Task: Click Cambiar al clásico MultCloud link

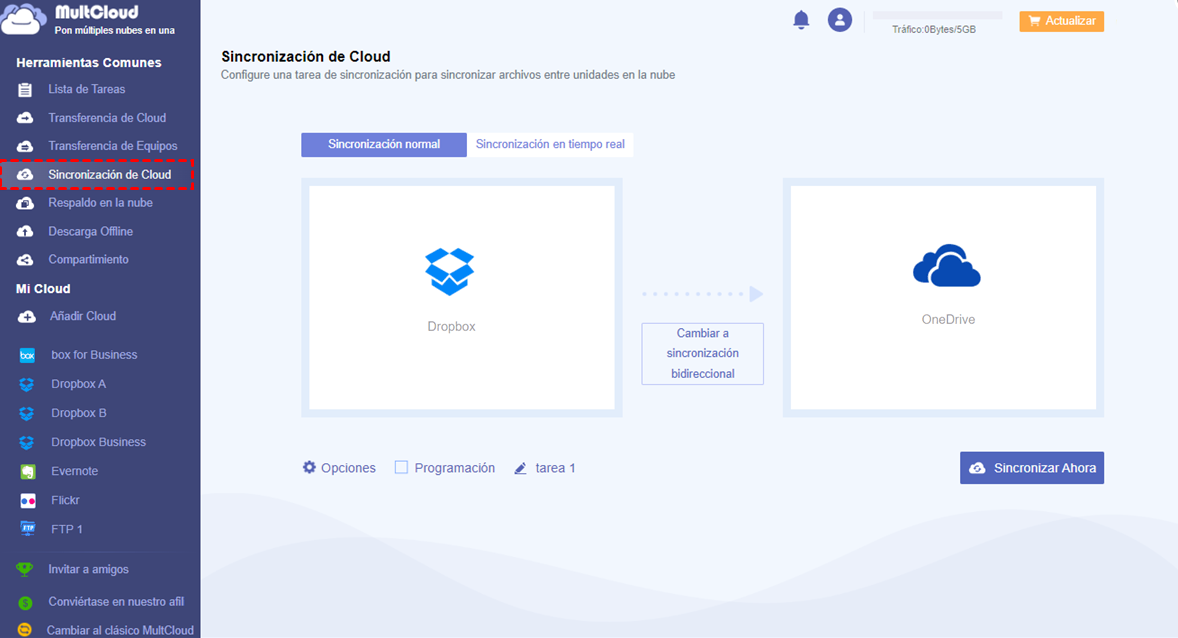Action: click(x=120, y=630)
